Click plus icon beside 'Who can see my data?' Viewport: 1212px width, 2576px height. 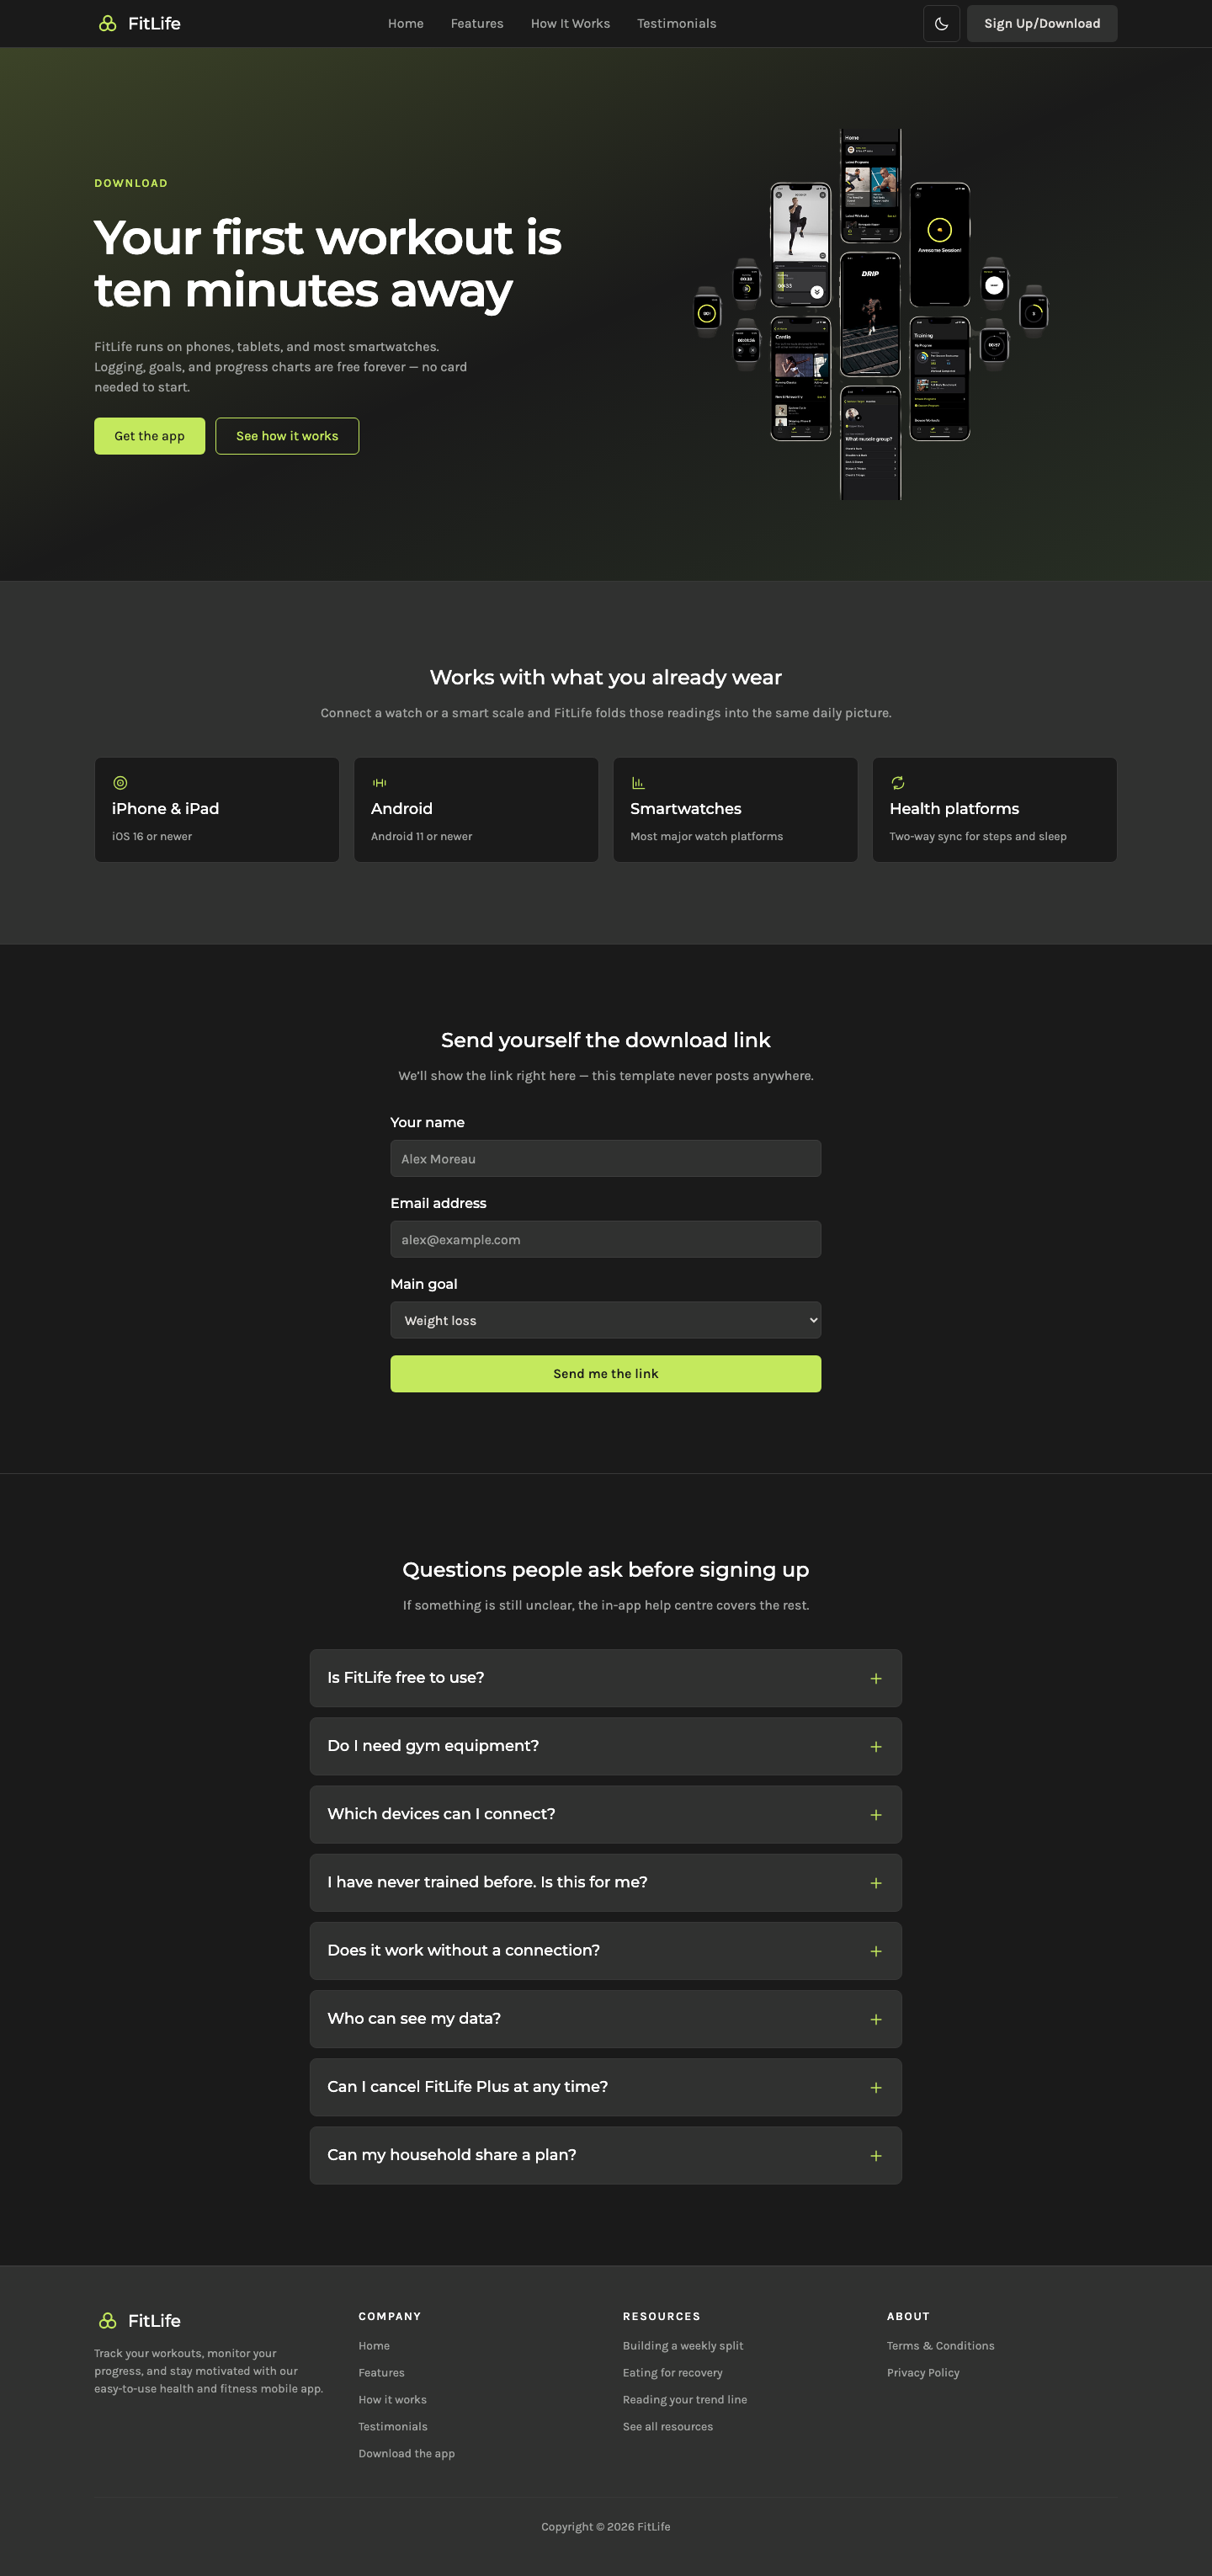tap(876, 2020)
